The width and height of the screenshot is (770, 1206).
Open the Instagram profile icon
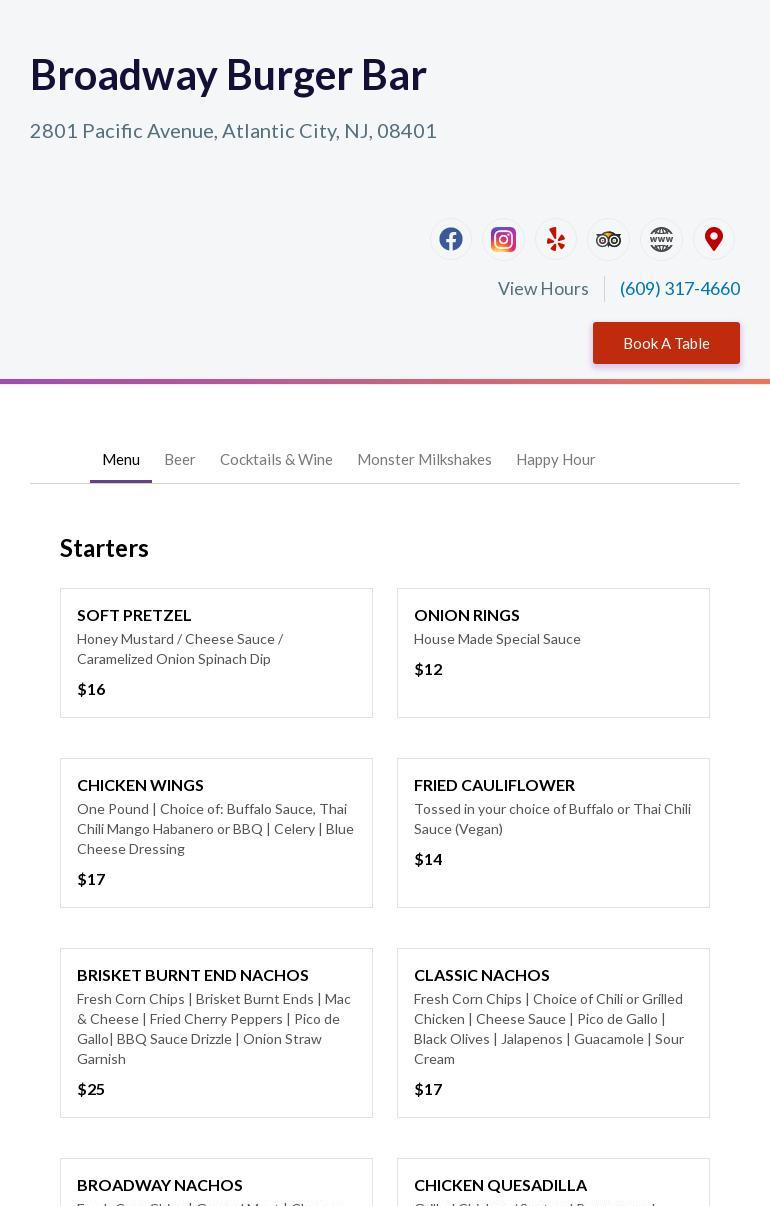pos(503,240)
